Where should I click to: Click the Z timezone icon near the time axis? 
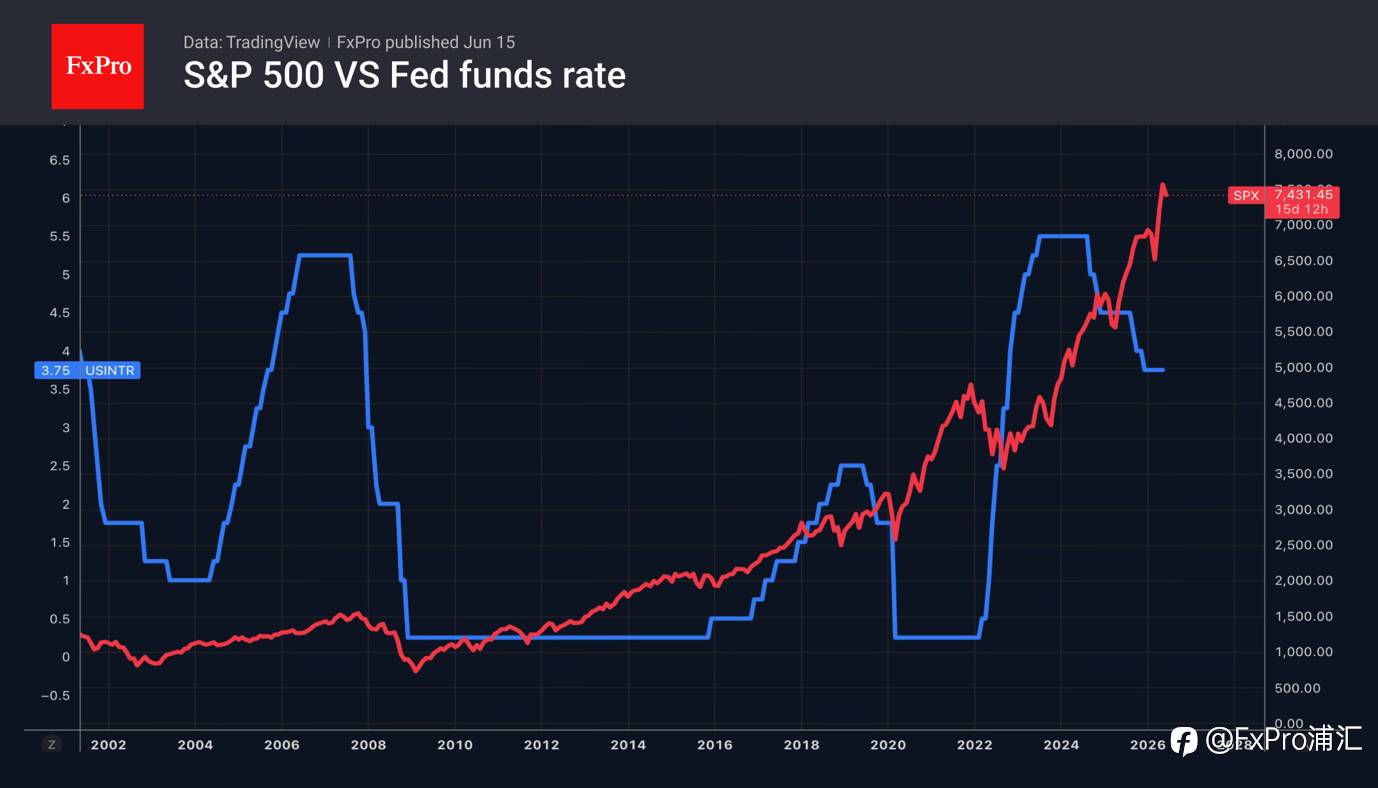52,744
